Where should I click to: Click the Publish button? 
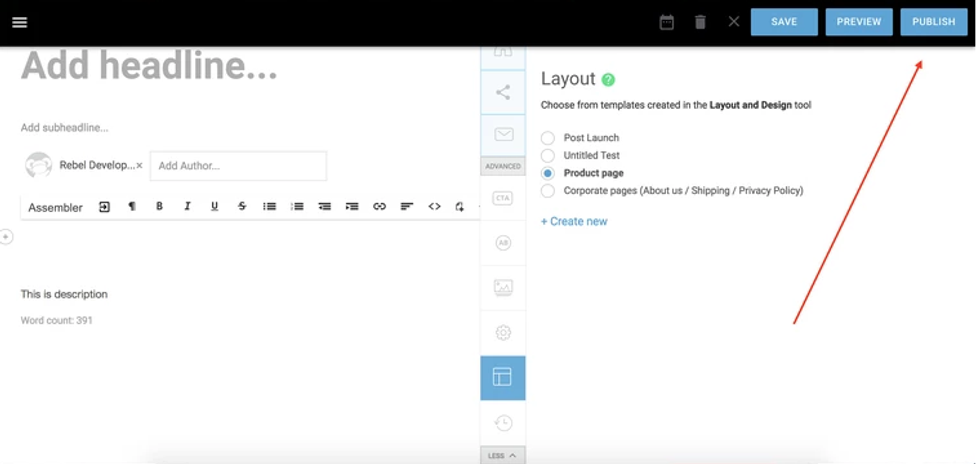(933, 22)
